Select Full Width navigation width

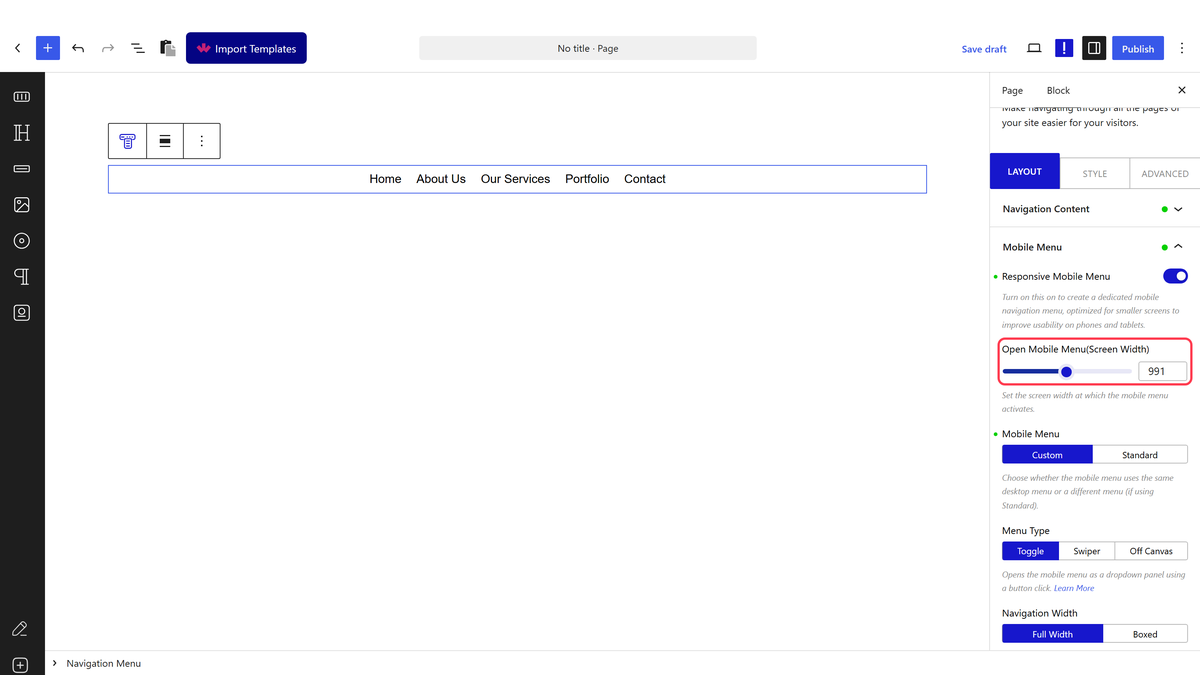pyautogui.click(x=1052, y=634)
